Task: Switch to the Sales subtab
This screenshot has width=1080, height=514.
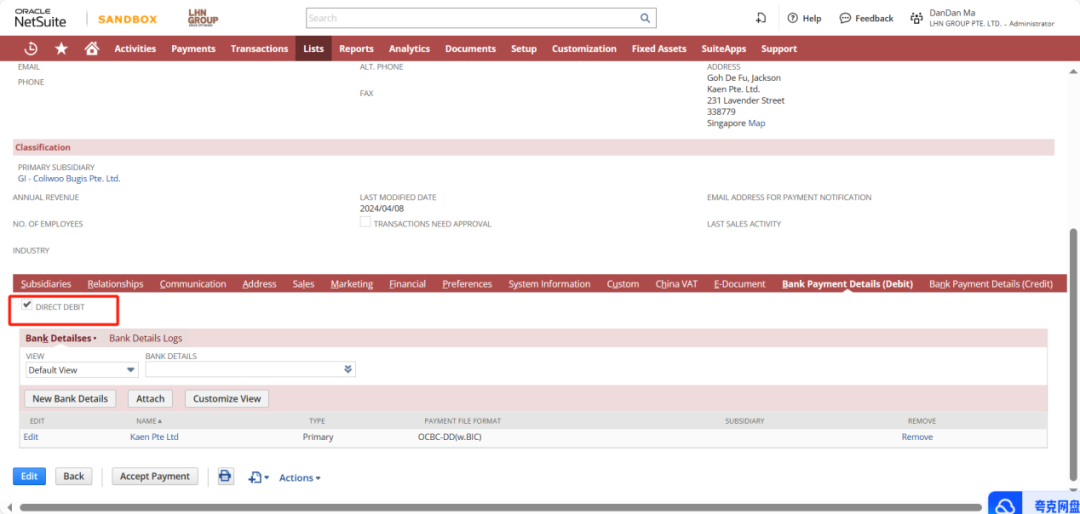Action: pos(304,284)
